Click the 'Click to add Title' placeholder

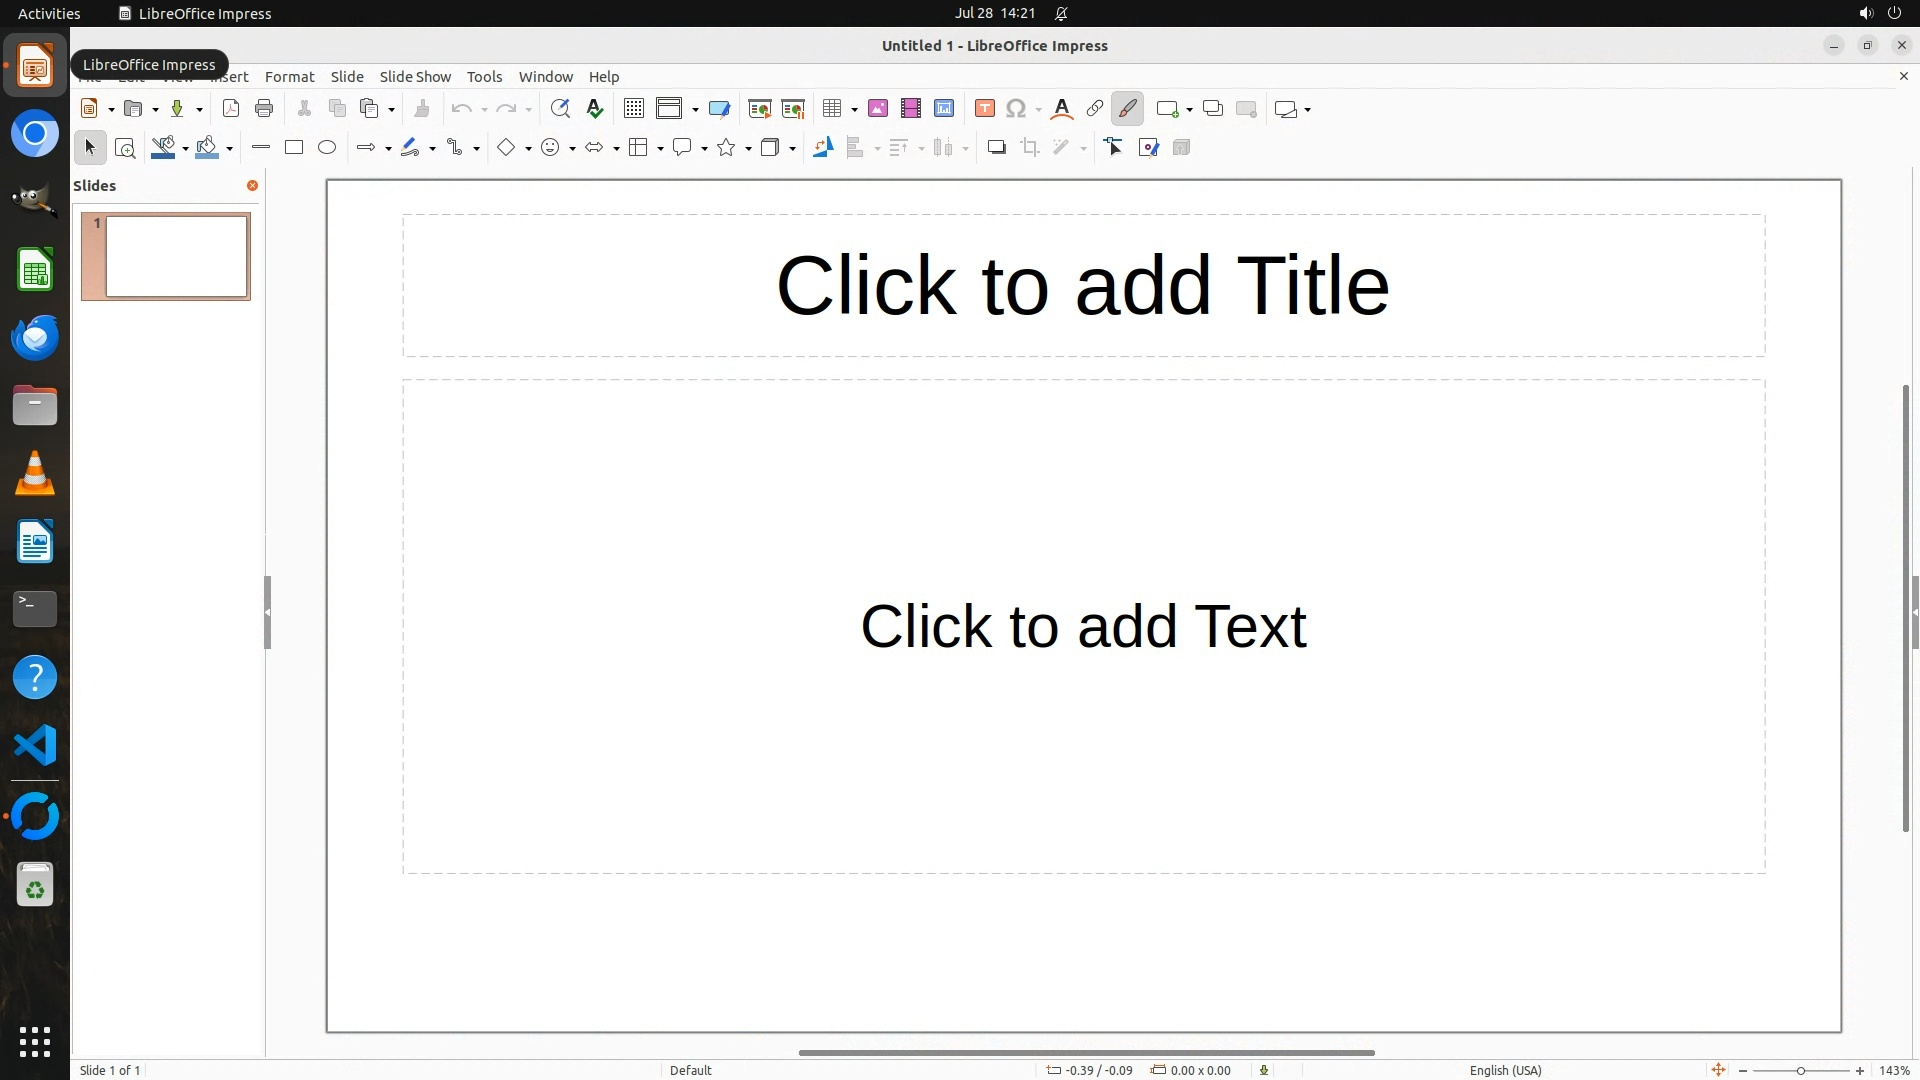pos(1083,286)
